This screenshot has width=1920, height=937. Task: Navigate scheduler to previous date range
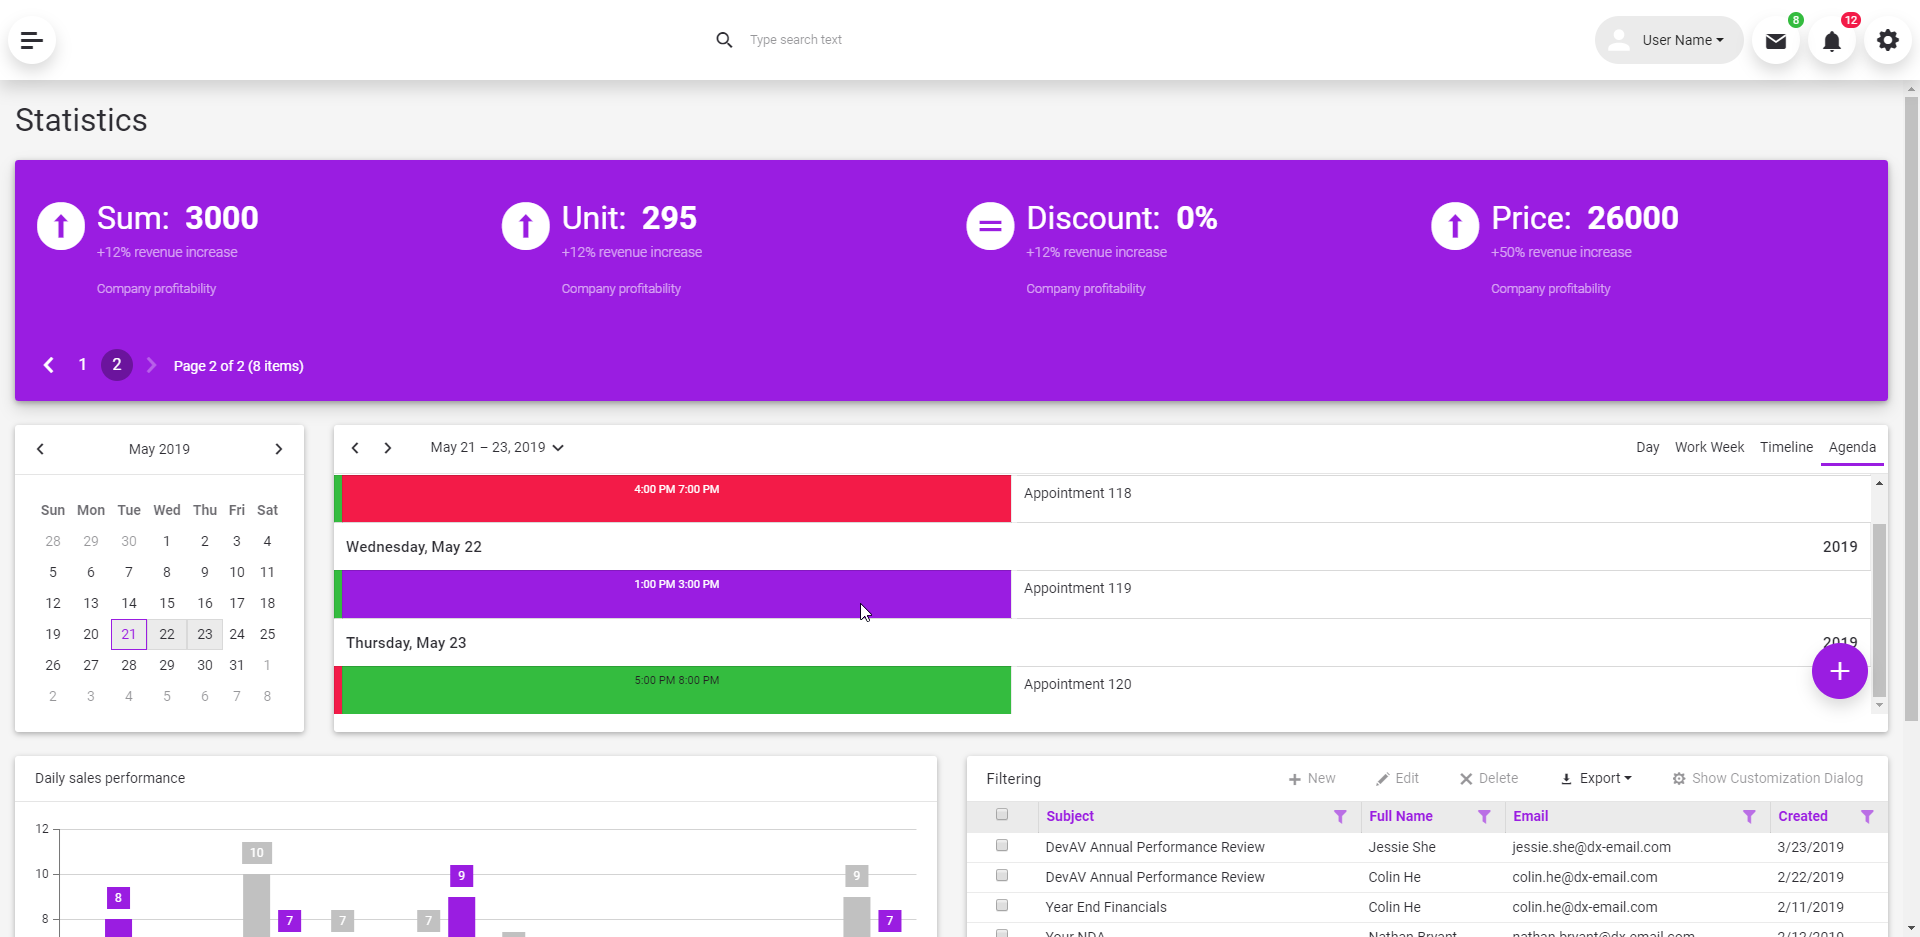[x=355, y=448]
